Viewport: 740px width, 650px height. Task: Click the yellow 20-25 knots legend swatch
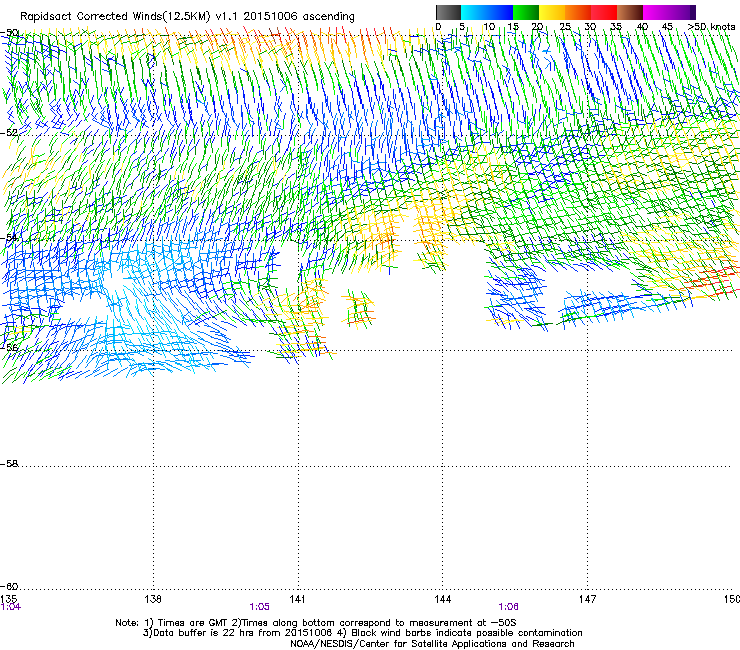tap(552, 12)
